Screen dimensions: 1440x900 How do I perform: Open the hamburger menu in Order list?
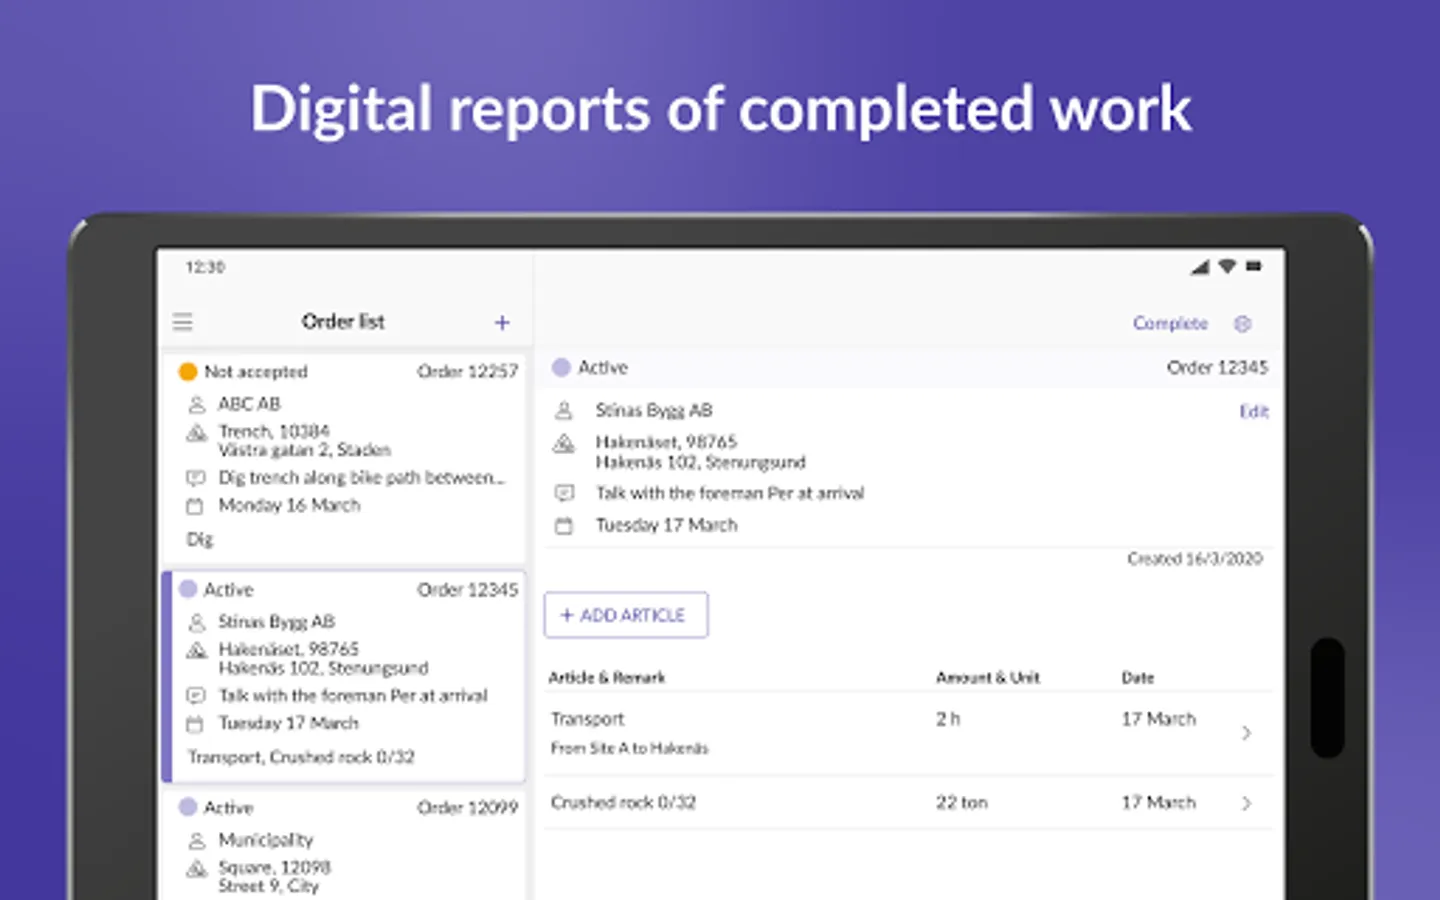tap(182, 322)
